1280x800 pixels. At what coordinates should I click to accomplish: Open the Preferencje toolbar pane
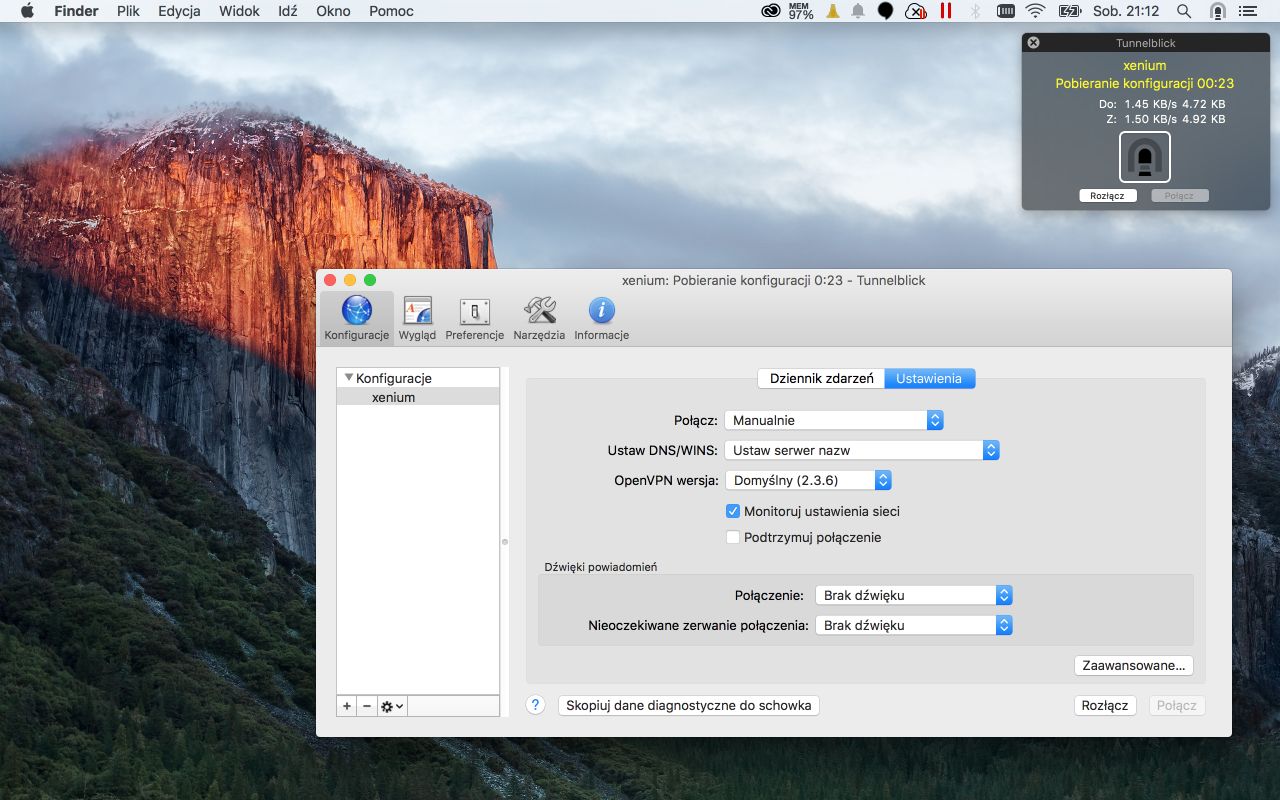click(474, 318)
